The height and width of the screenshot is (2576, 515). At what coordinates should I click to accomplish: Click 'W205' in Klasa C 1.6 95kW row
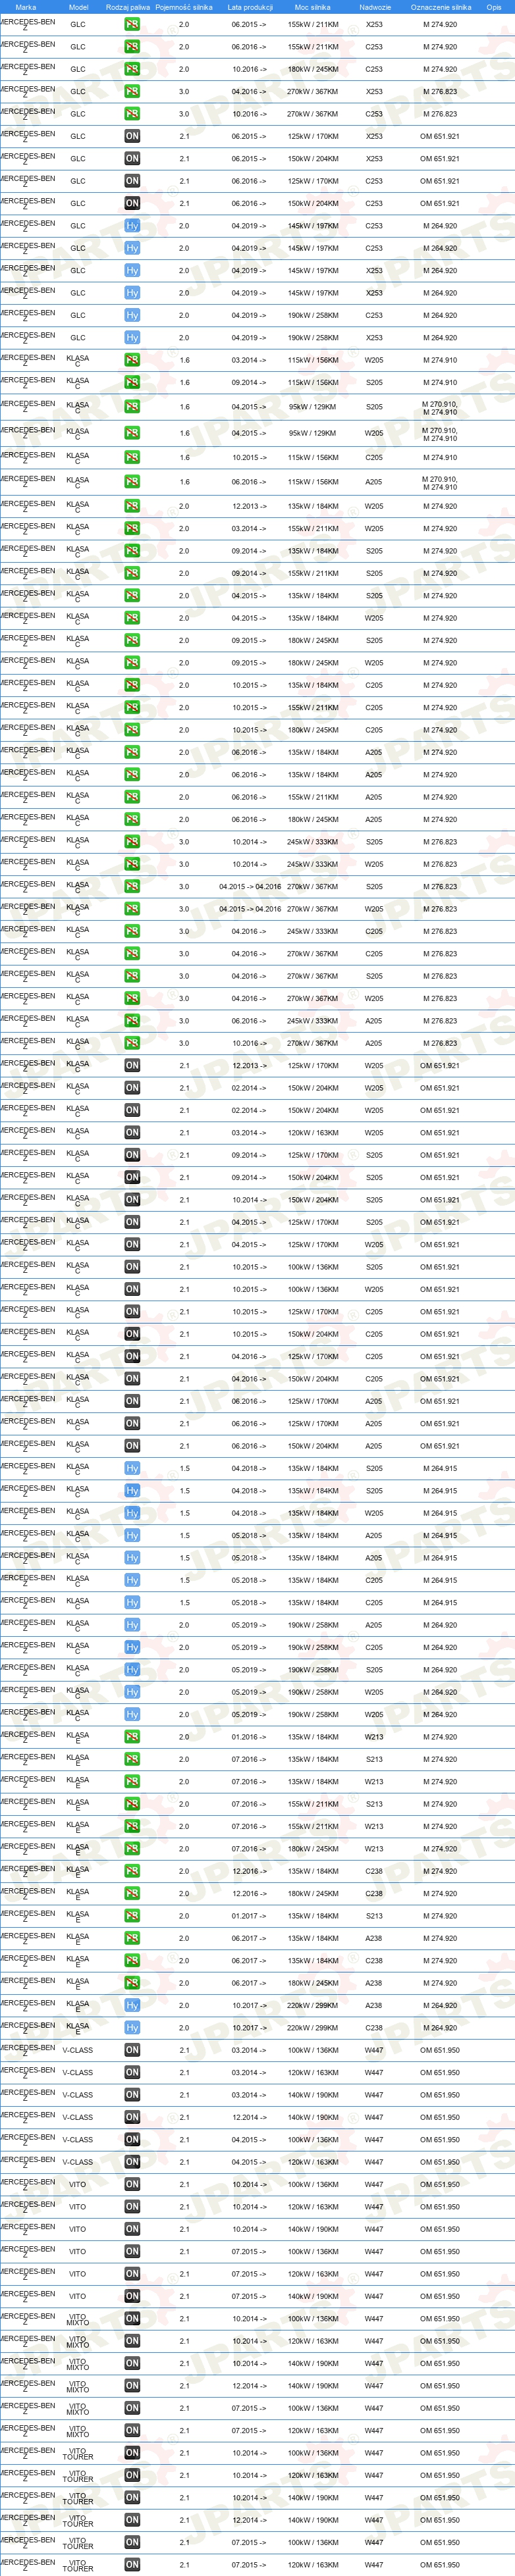click(x=374, y=434)
